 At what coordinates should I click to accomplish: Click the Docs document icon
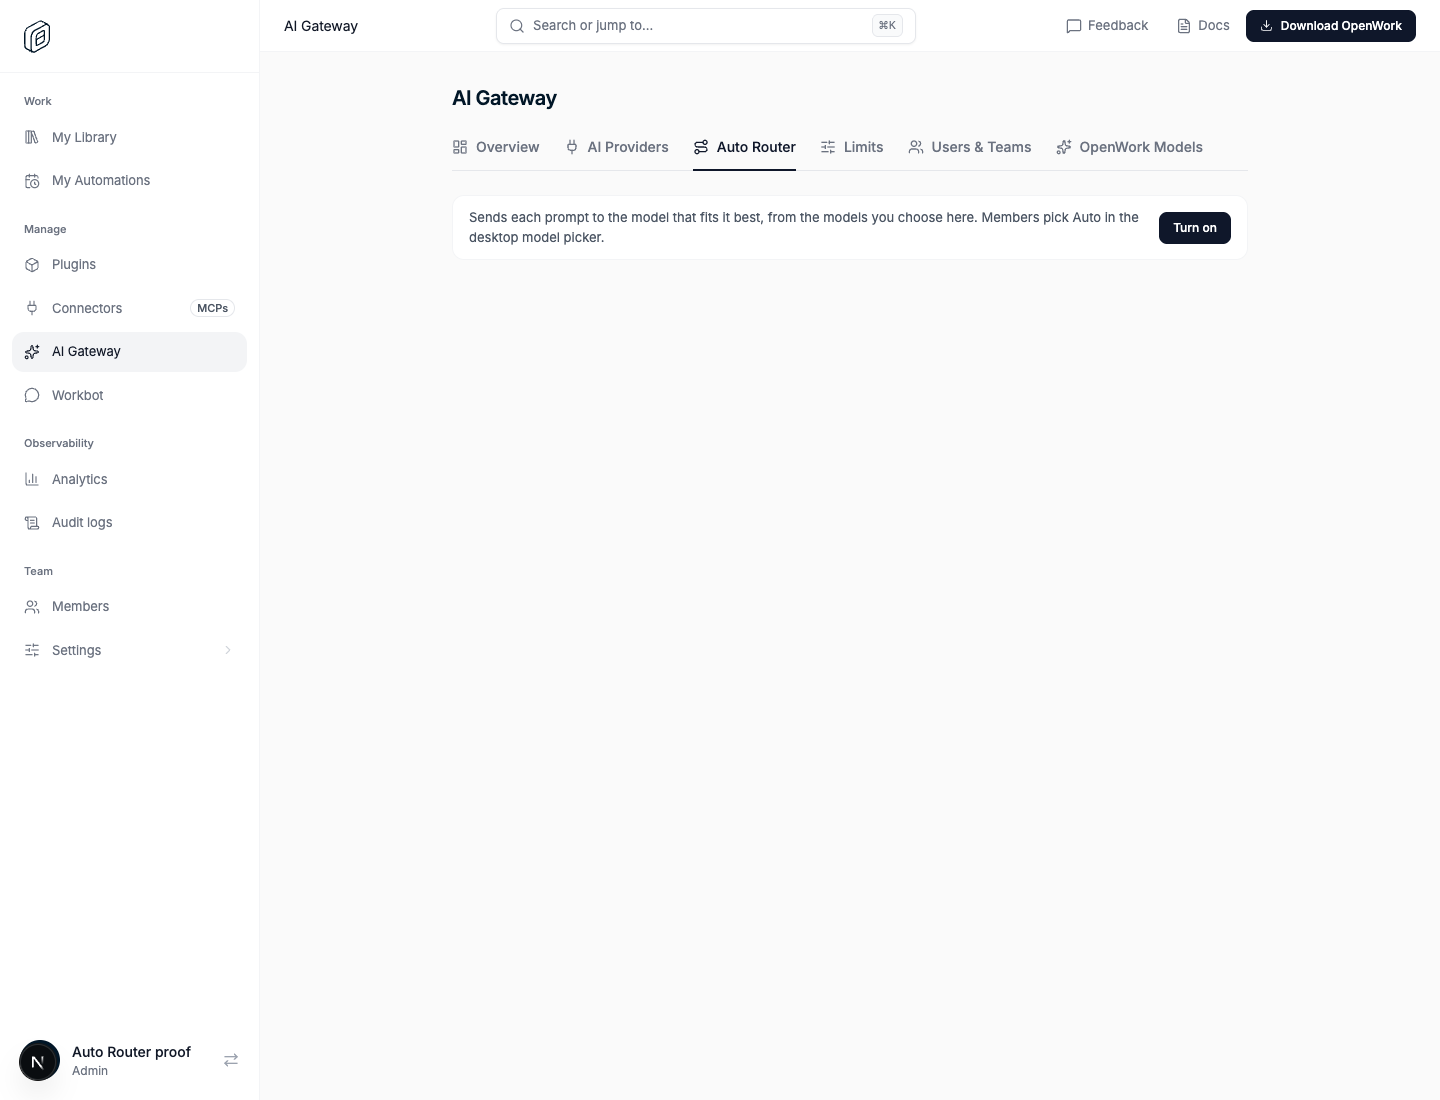[1184, 26]
